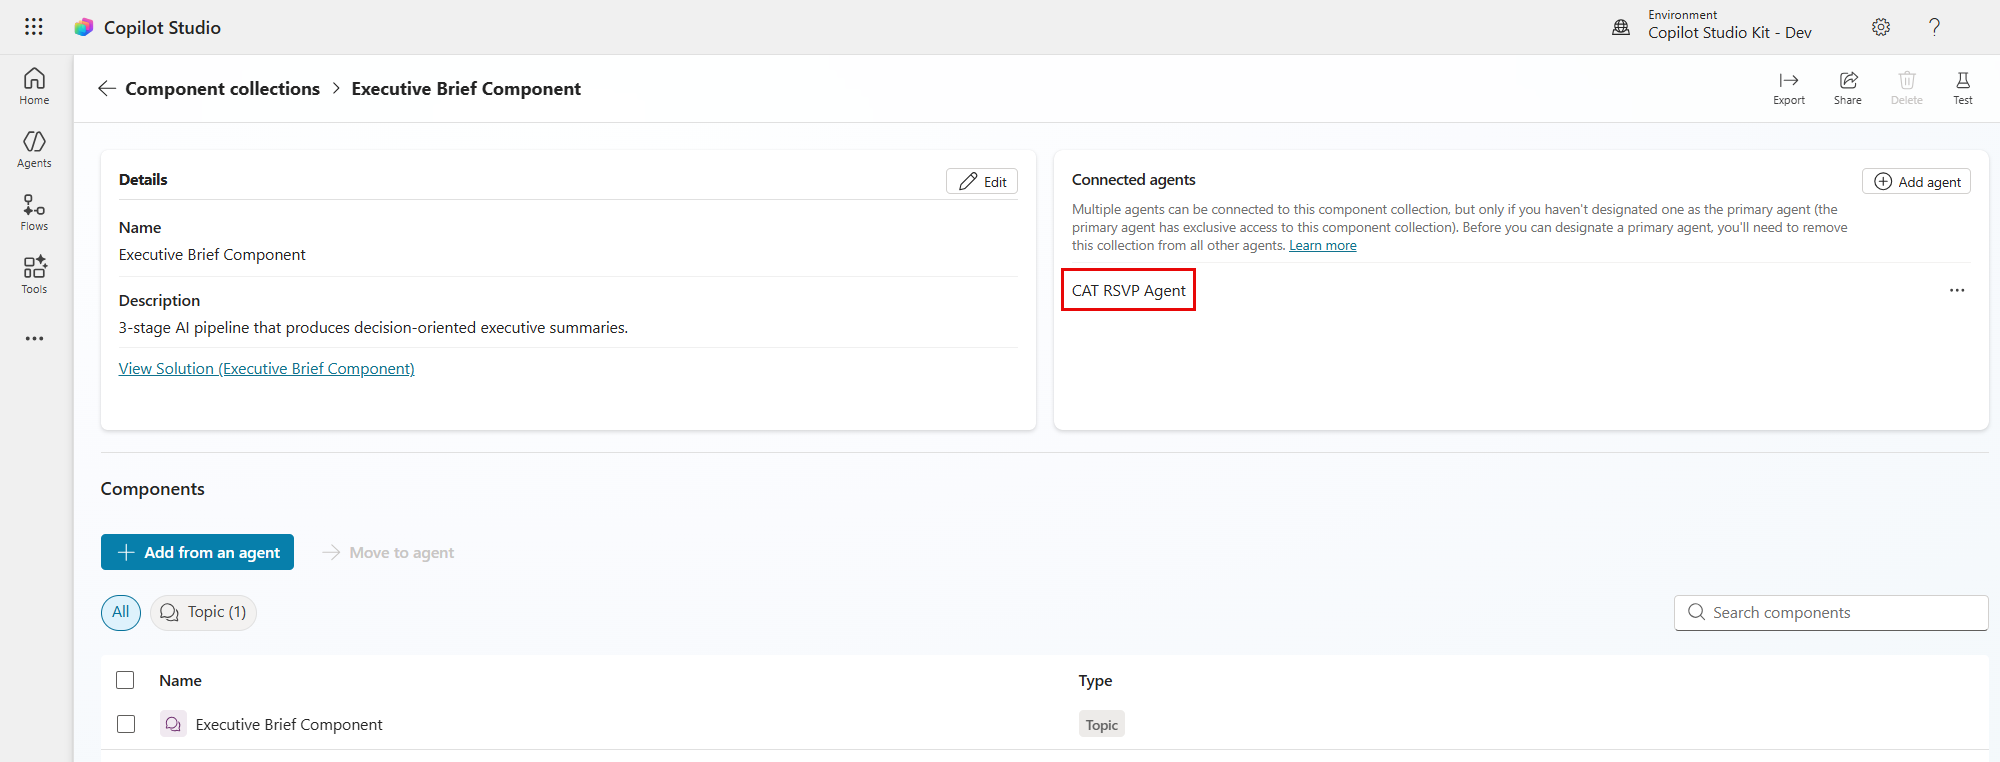Check the Executive Brief Component row
The width and height of the screenshot is (2000, 762).
point(126,724)
